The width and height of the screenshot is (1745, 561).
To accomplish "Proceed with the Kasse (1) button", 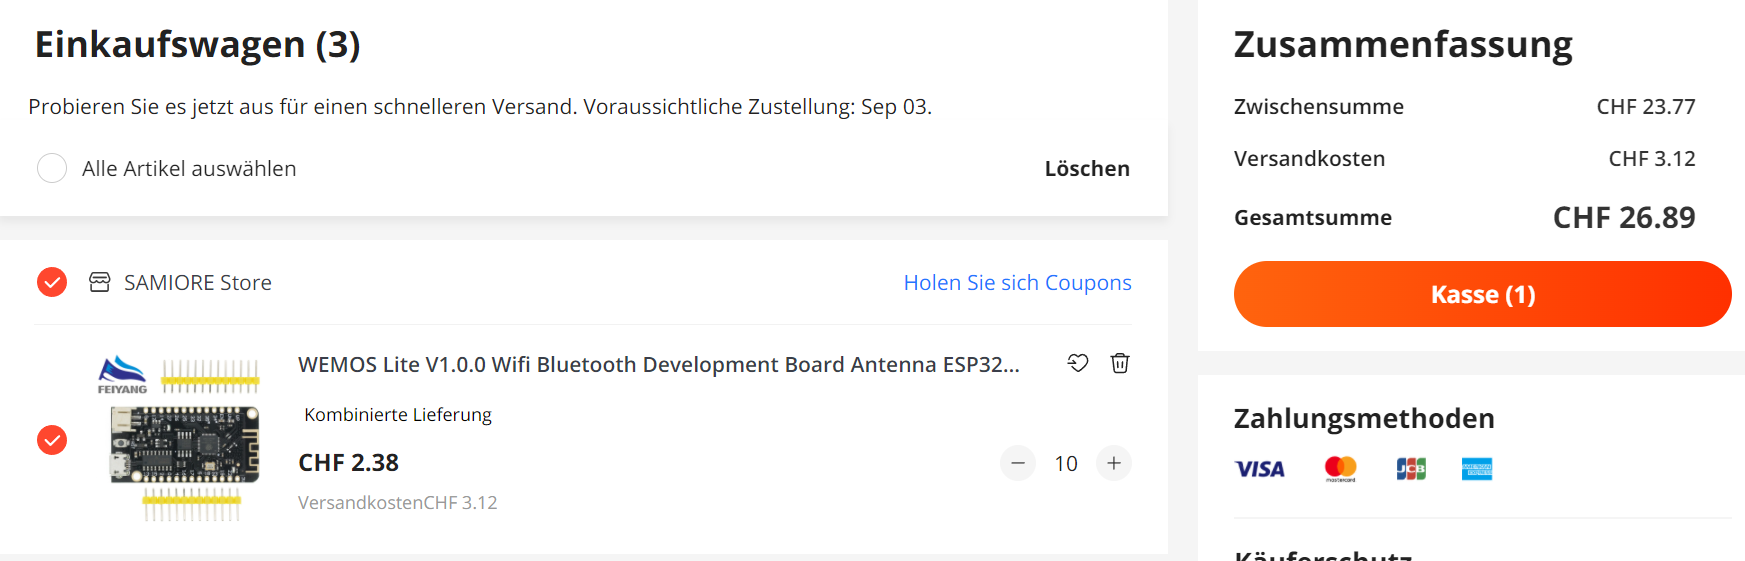I will coord(1483,294).
